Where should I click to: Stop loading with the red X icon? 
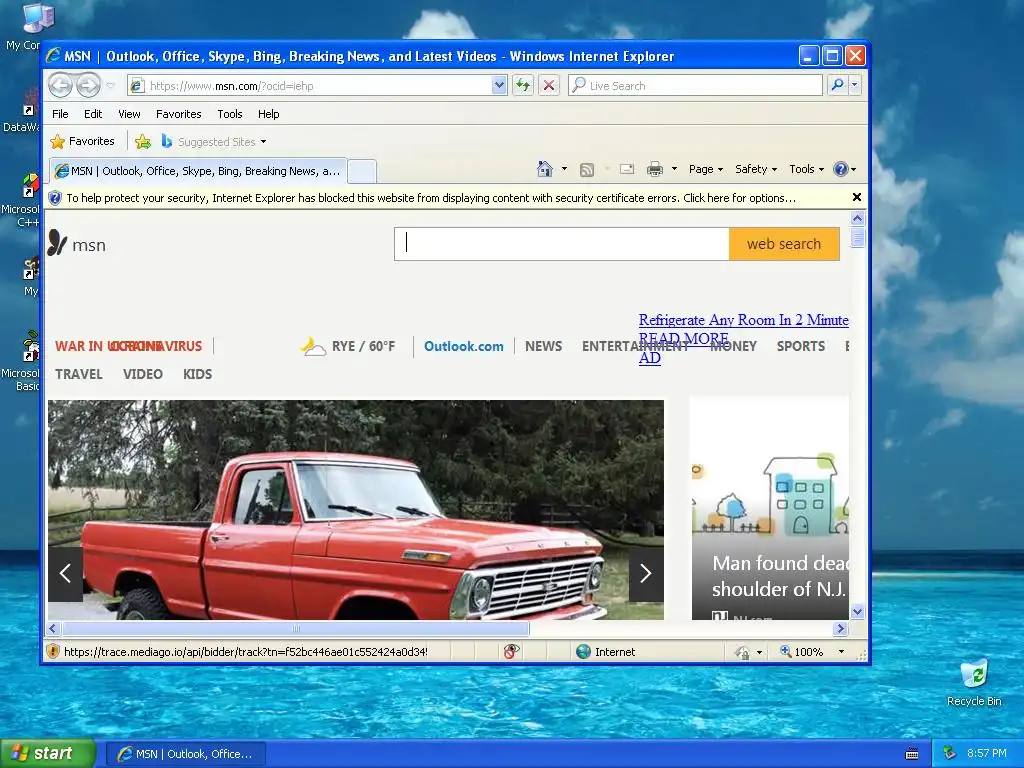549,85
